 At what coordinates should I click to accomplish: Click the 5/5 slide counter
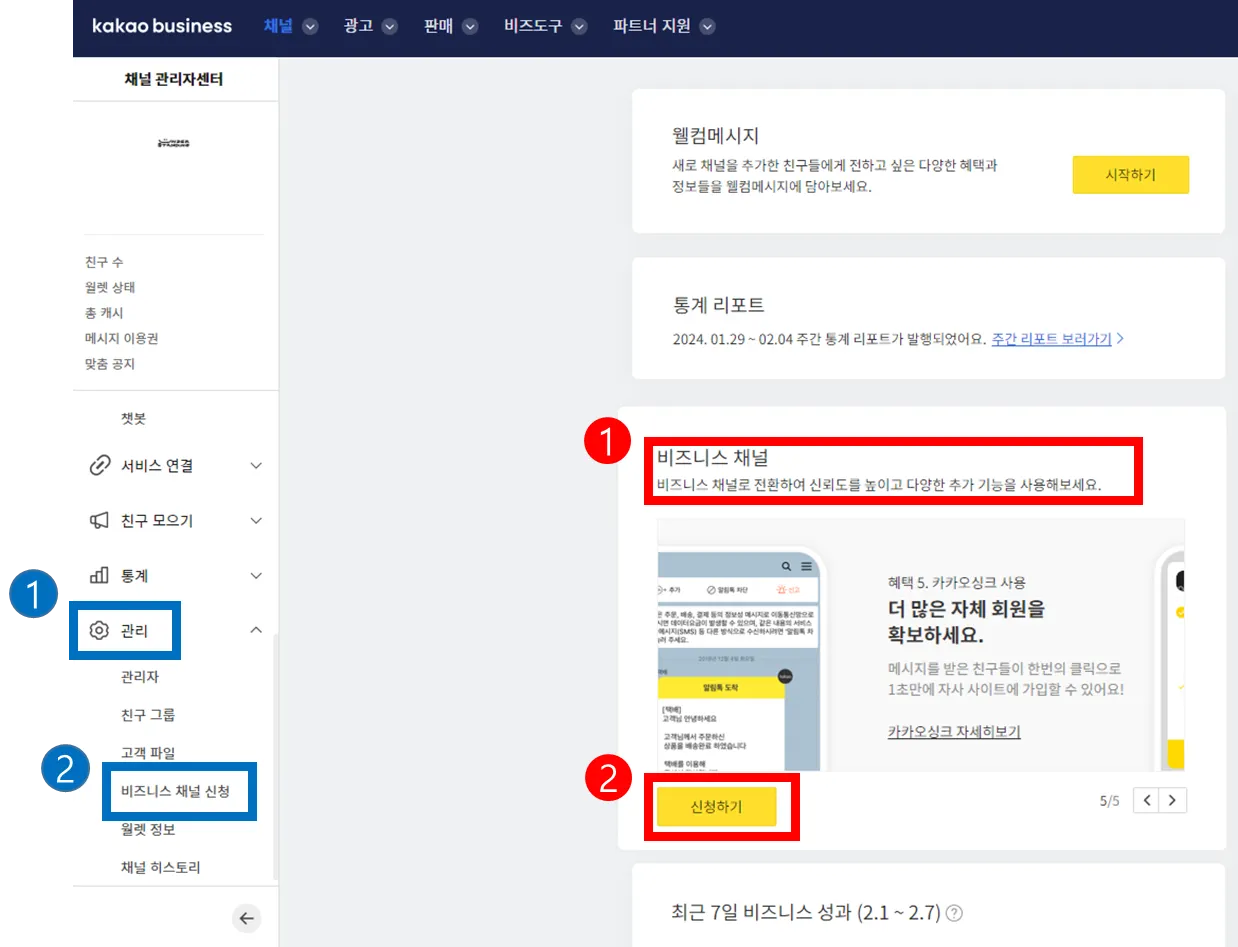pyautogui.click(x=1110, y=801)
